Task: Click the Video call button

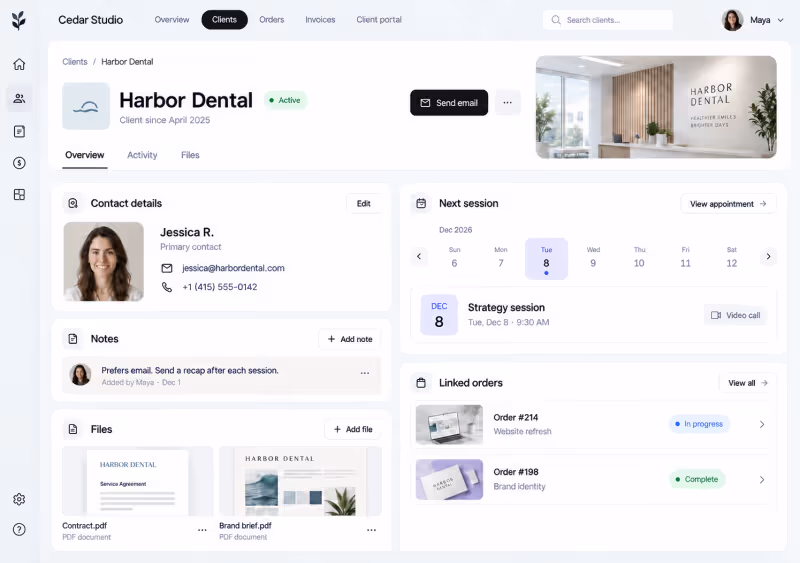Action: click(x=736, y=315)
